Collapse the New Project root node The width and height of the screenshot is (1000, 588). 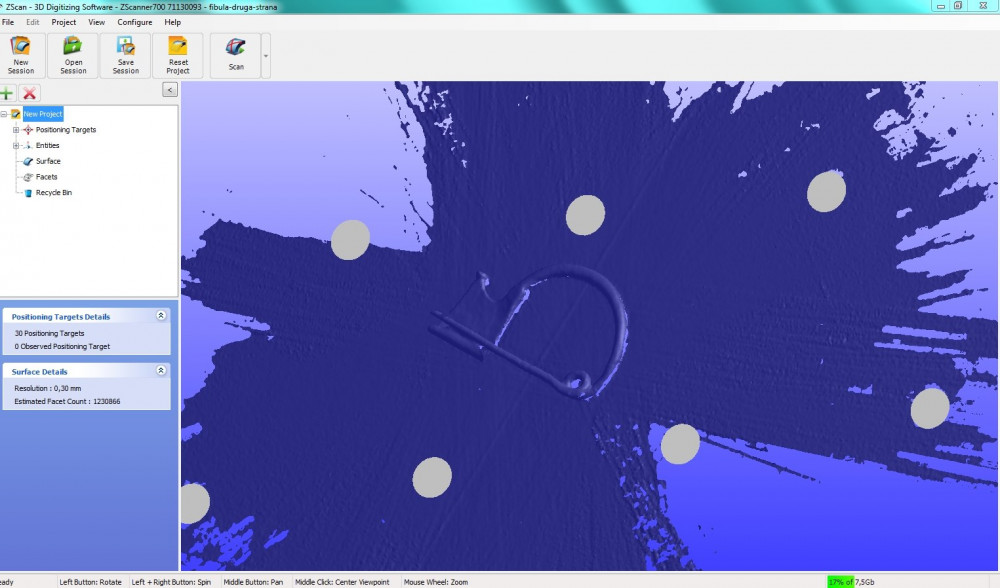pyautogui.click(x=5, y=114)
